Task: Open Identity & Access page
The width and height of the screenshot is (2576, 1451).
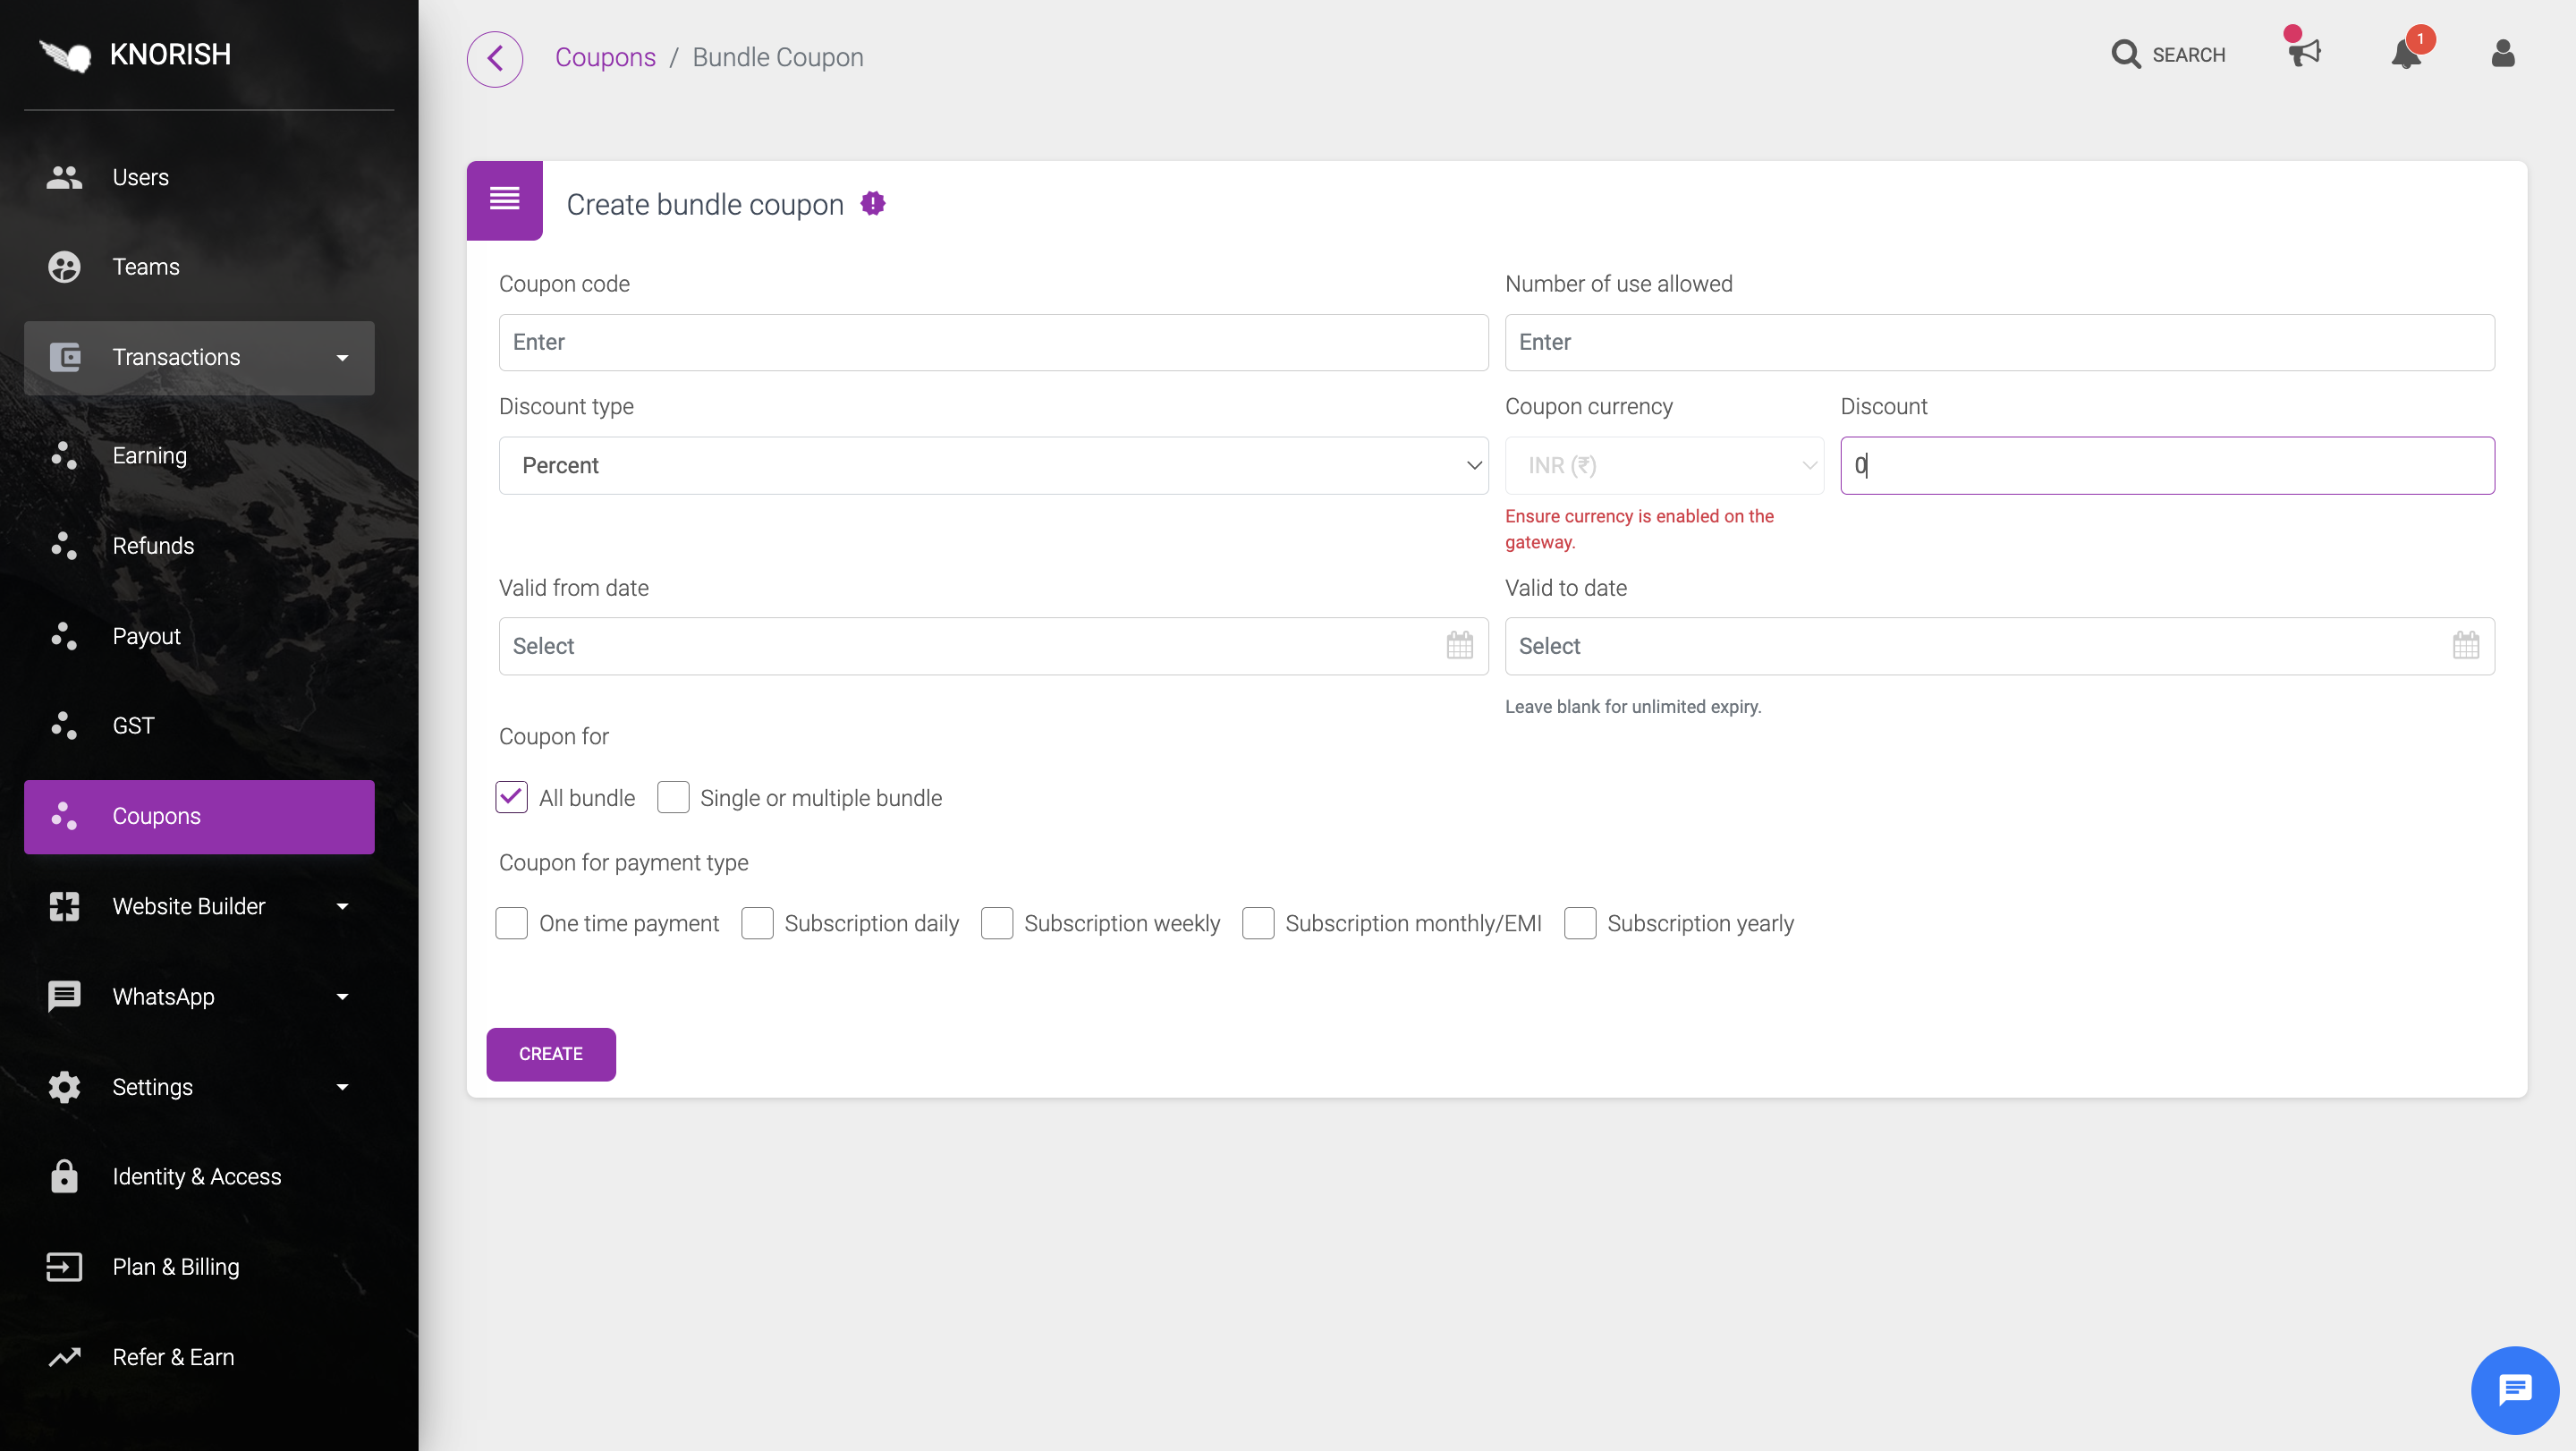Action: pos(199,1176)
